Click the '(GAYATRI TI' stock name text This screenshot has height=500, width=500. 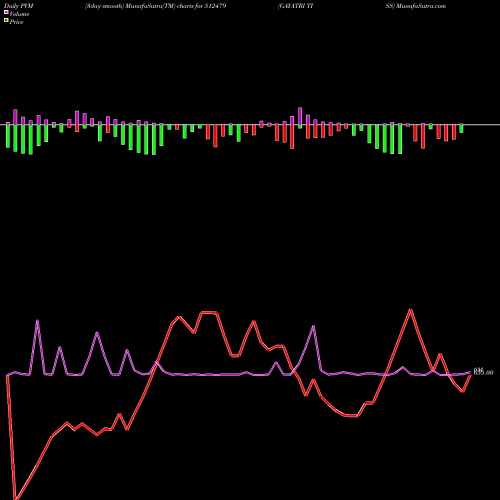pyautogui.click(x=295, y=6)
